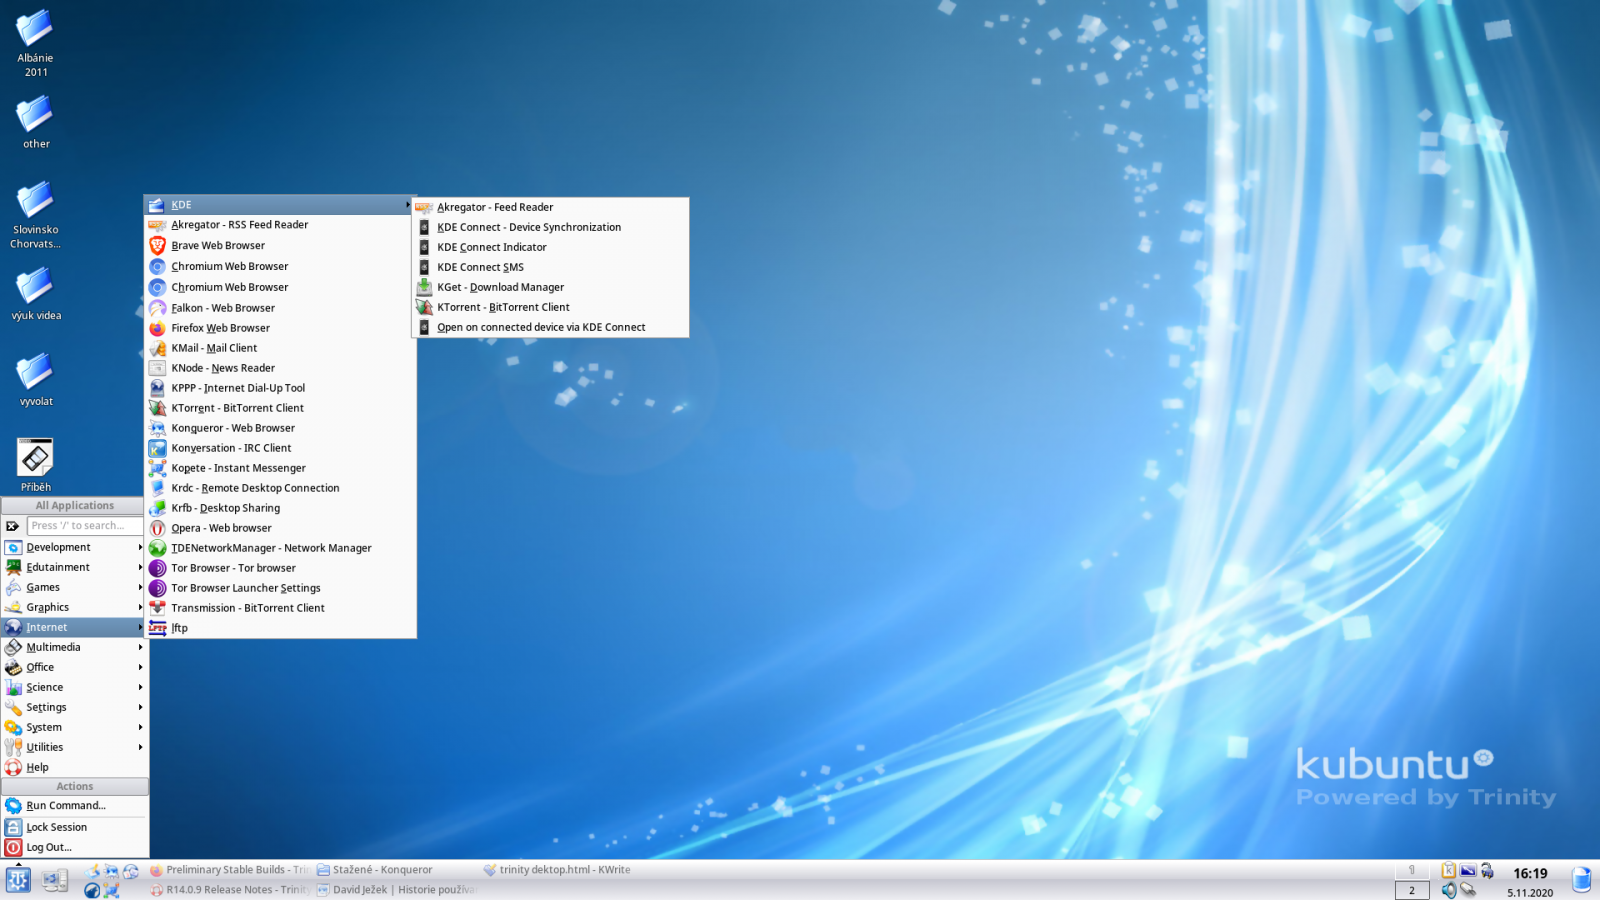The image size is (1600, 900).
Task: Open Krfb Desktop Sharing
Action: pyautogui.click(x=225, y=507)
